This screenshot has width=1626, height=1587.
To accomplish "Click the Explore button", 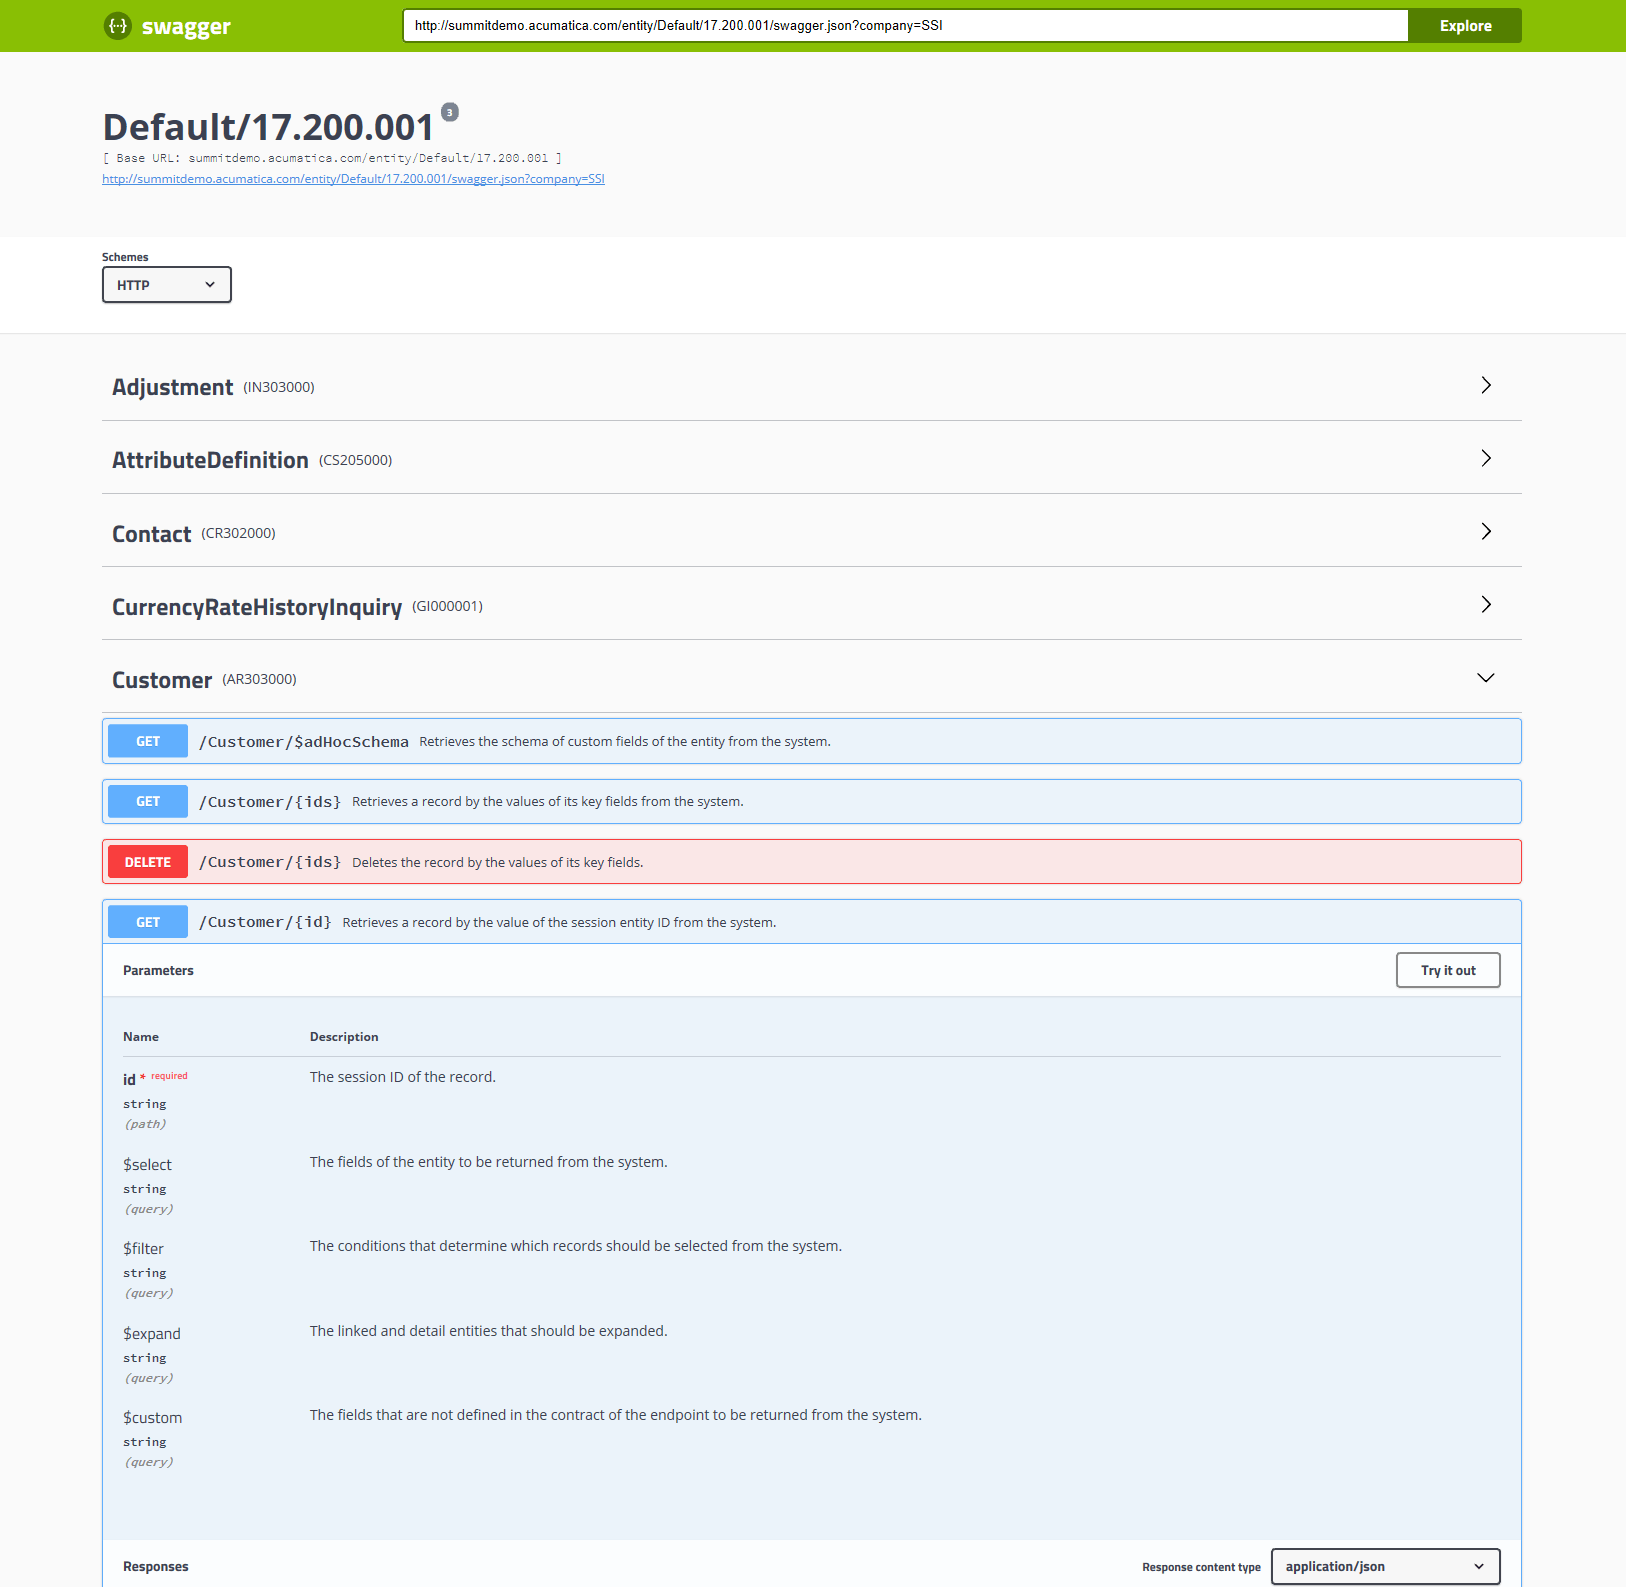I will [x=1465, y=26].
